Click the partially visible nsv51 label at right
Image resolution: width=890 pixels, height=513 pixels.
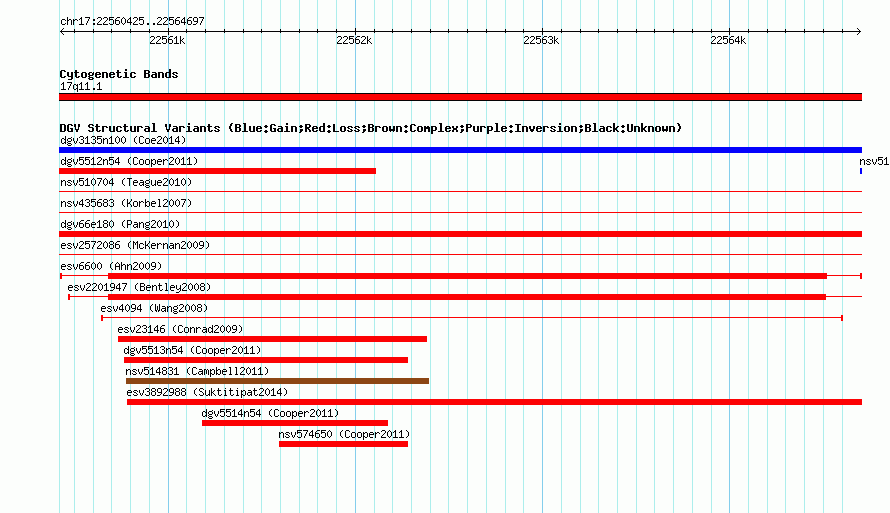[x=874, y=161]
